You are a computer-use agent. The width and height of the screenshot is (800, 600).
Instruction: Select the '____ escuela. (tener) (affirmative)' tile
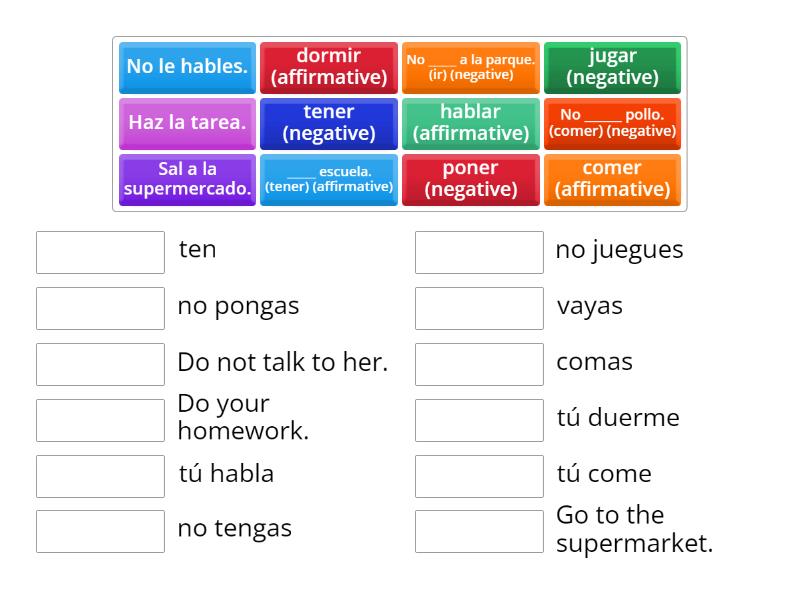pos(329,180)
